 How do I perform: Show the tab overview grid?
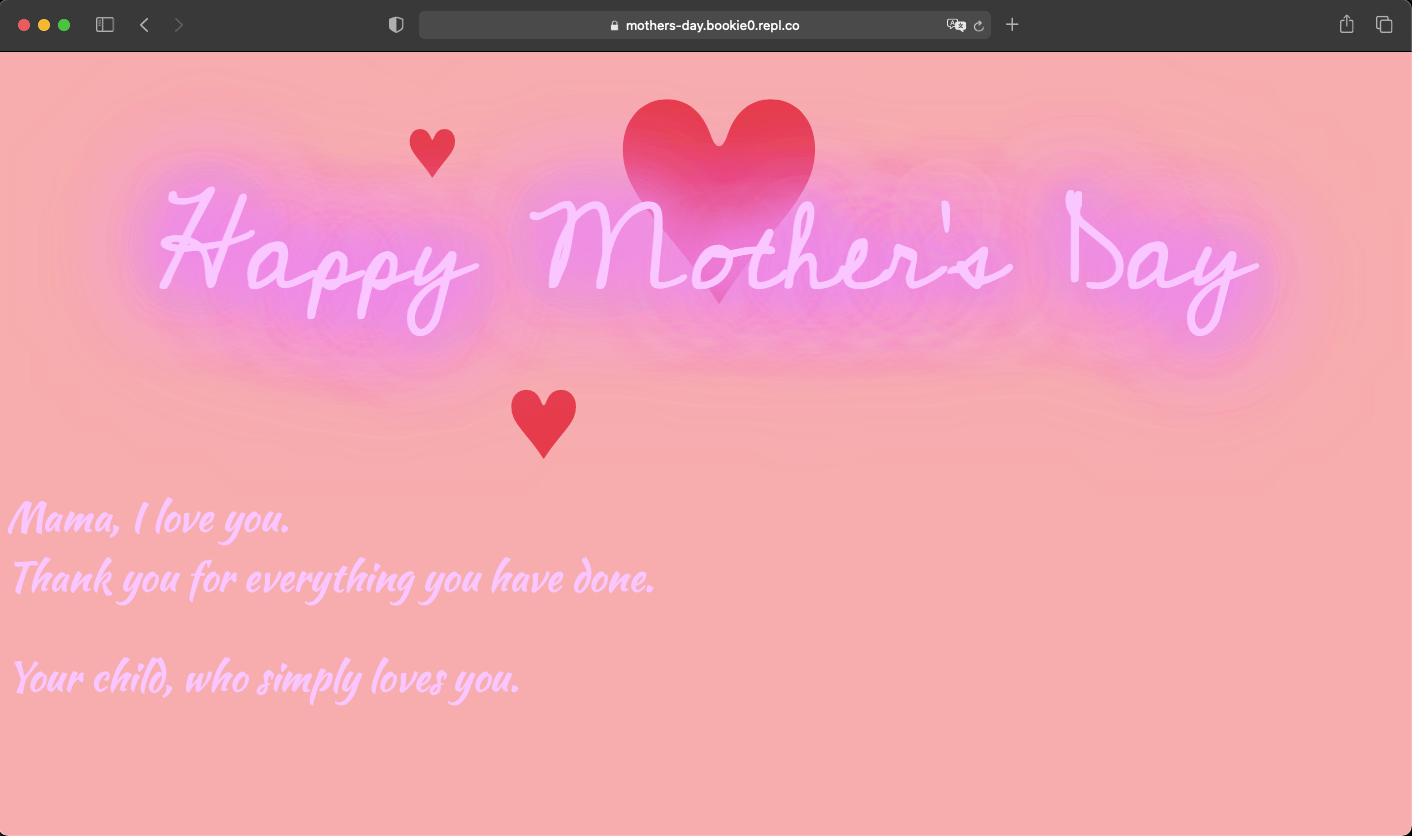1384,24
